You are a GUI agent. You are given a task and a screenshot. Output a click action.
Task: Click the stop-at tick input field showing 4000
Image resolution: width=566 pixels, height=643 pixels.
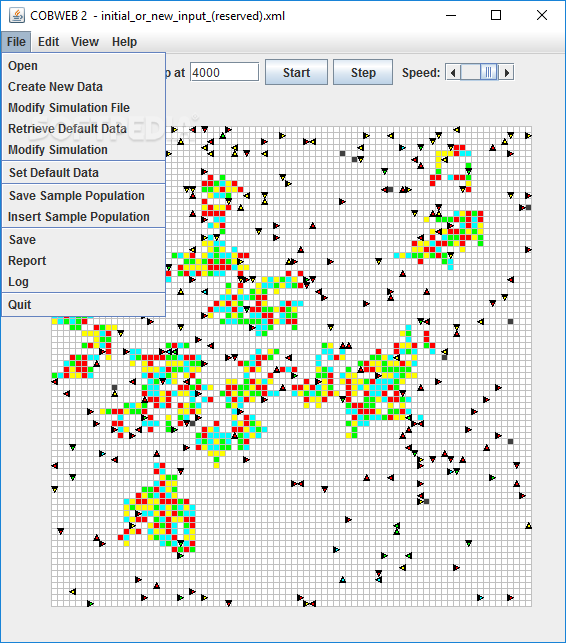coord(224,73)
